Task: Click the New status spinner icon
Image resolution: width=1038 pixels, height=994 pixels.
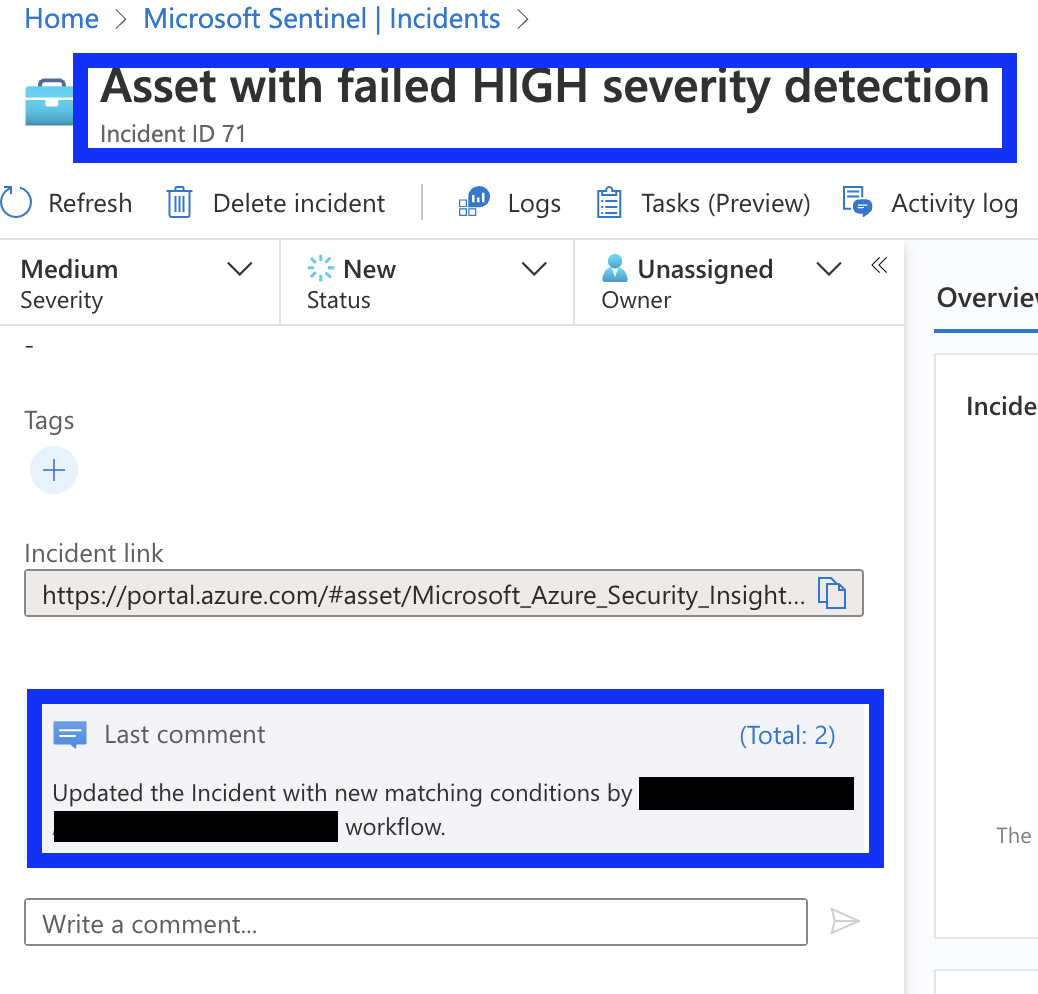Action: [x=320, y=269]
